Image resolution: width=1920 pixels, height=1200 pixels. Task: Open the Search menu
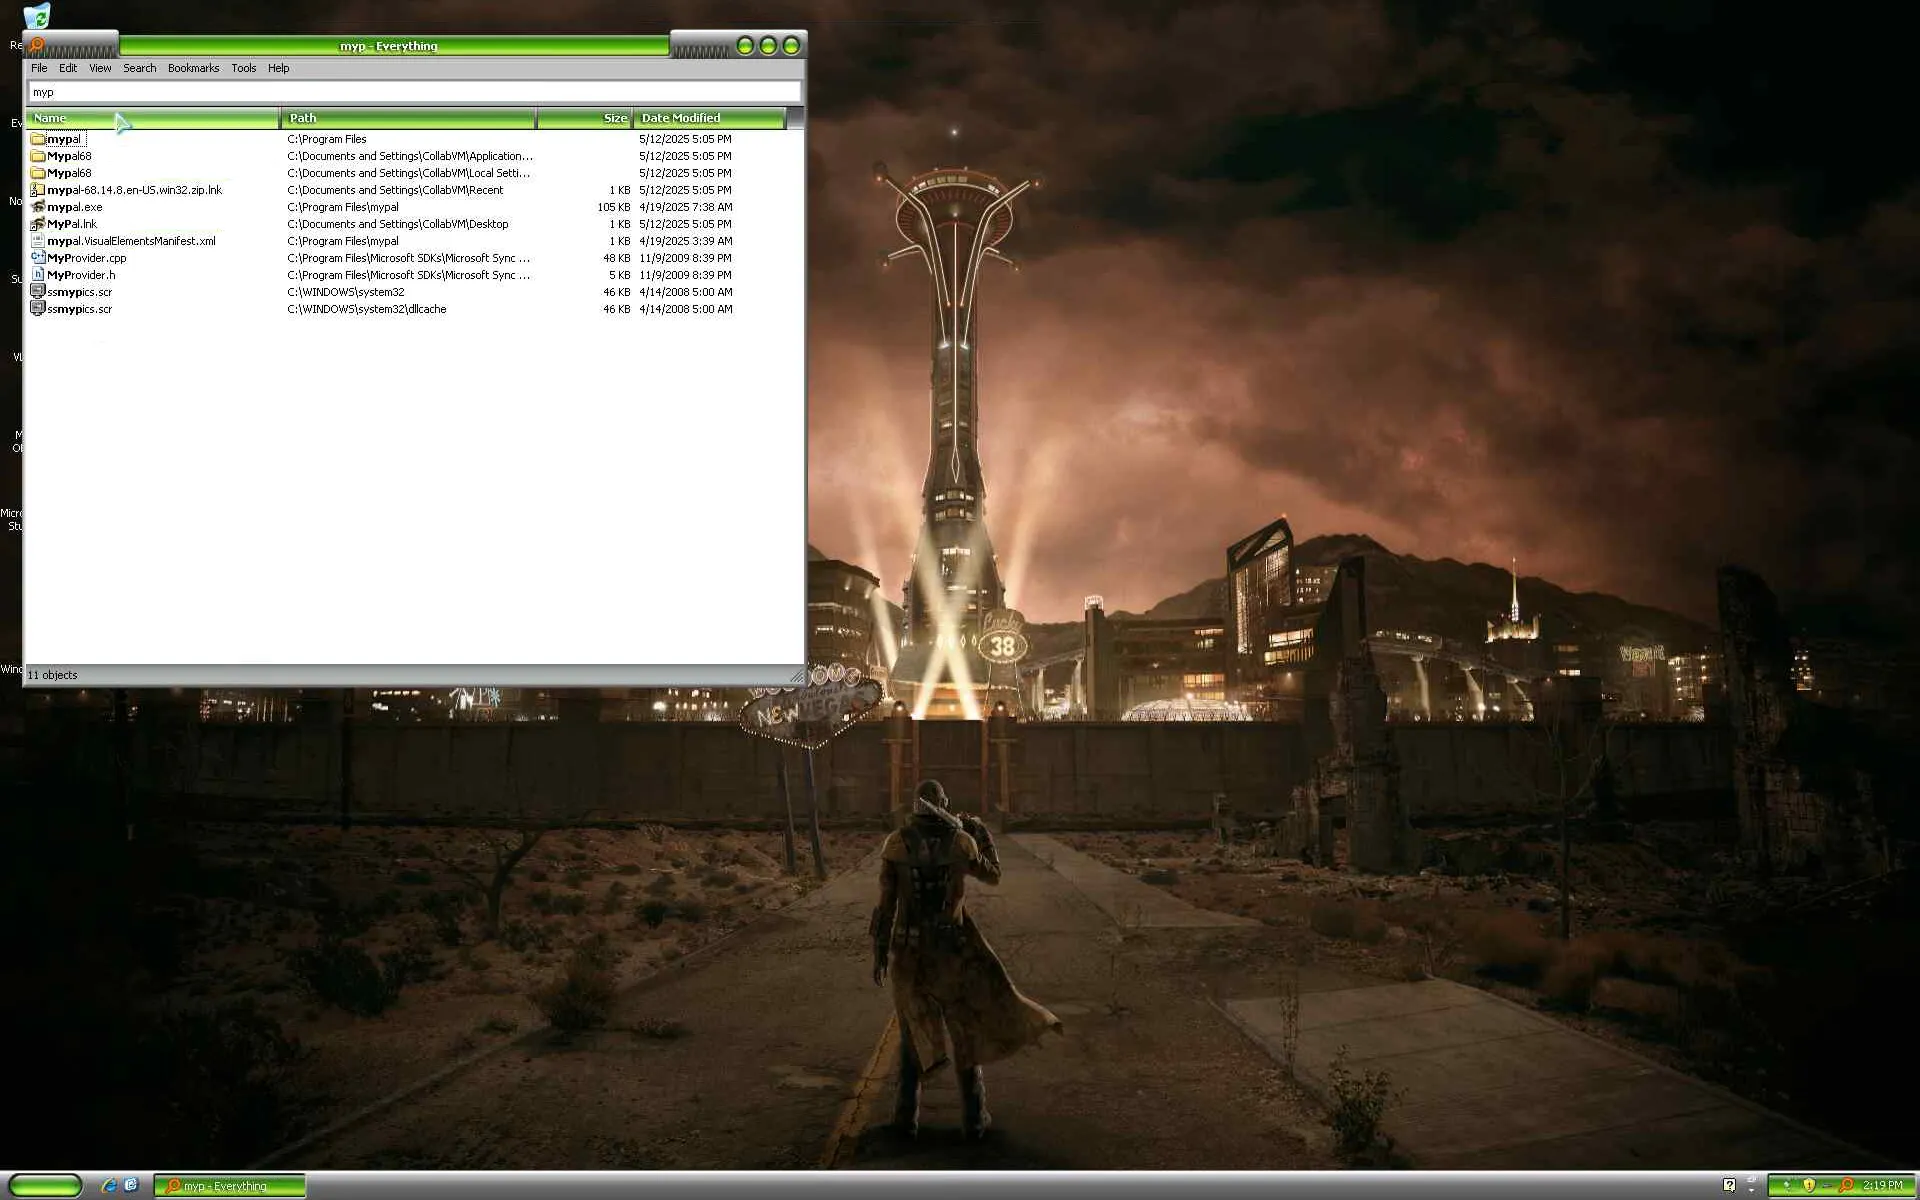pyautogui.click(x=139, y=68)
